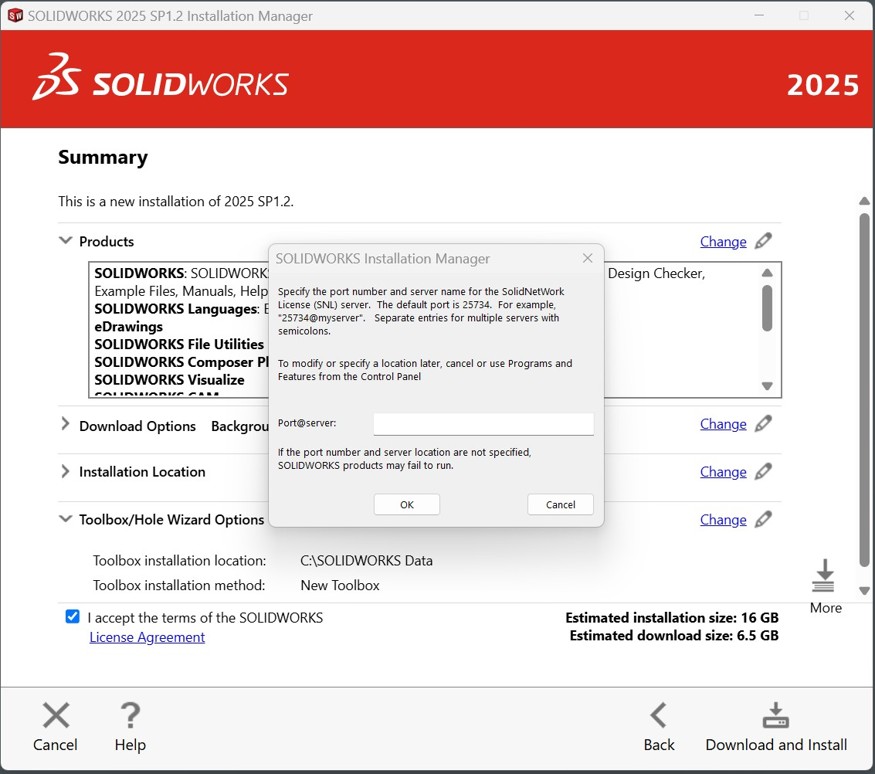This screenshot has height=774, width=875.
Task: Click Change link for Toolbox/Hole Wizard Options
Action: (x=723, y=520)
